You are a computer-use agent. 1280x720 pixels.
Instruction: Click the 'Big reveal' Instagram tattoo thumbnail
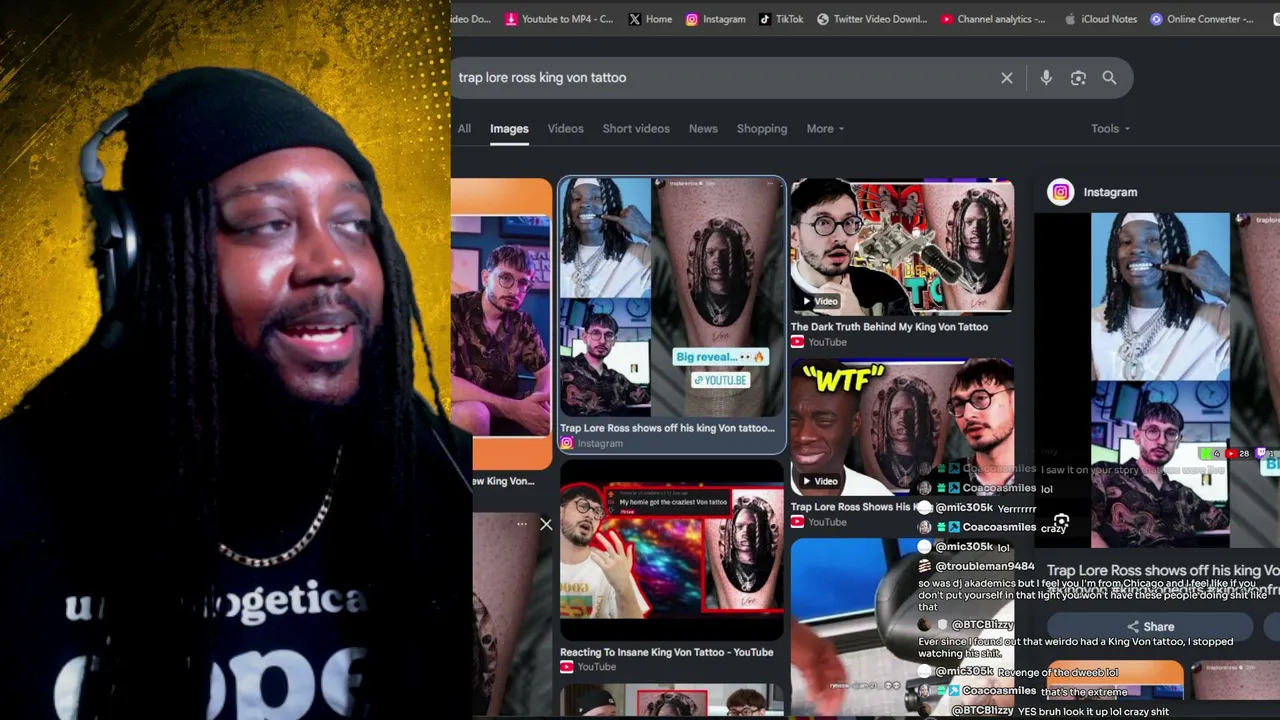click(672, 297)
